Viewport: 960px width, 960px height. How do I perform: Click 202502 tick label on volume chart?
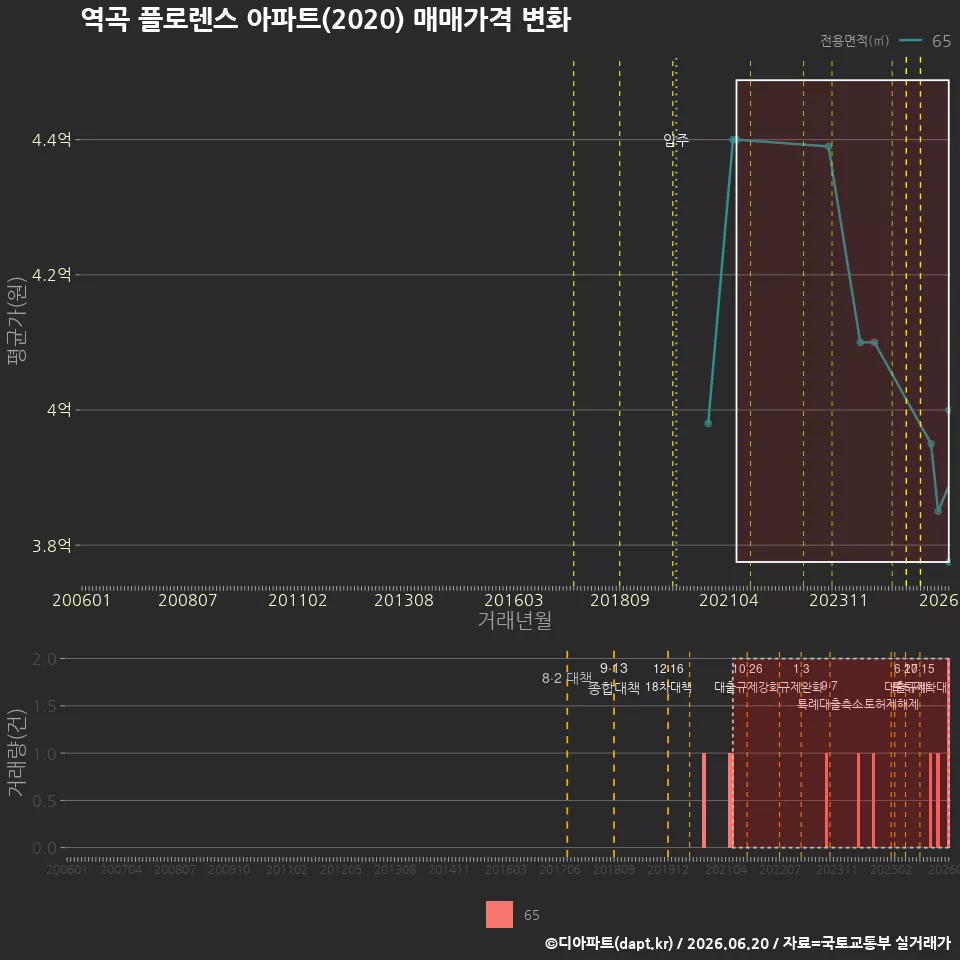pyautogui.click(x=891, y=869)
